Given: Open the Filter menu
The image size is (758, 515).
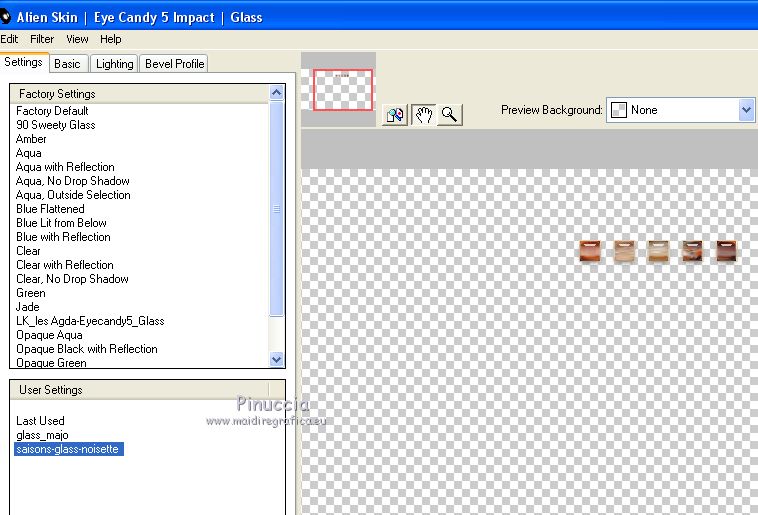Looking at the screenshot, I should pos(42,39).
